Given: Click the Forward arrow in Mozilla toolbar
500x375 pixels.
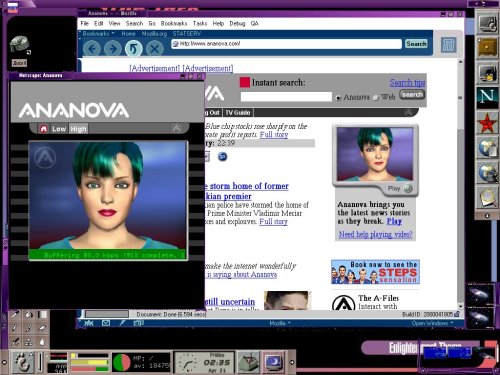Looking at the screenshot, I should point(113,49).
